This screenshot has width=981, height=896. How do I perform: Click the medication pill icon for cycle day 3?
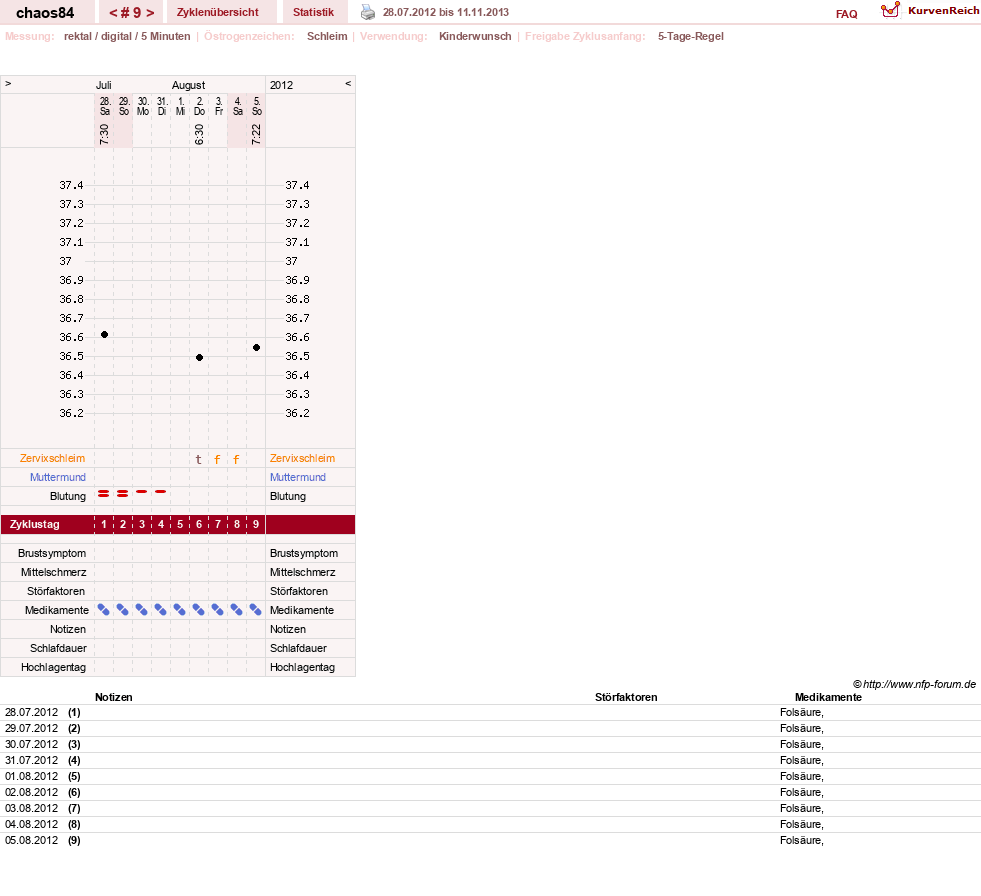tap(142, 609)
